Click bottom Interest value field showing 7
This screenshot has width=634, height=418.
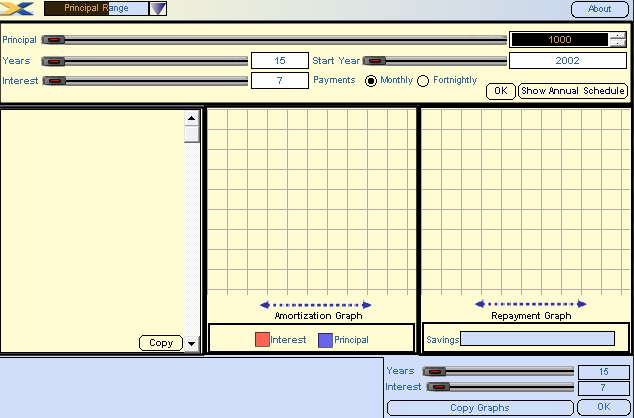coord(603,388)
